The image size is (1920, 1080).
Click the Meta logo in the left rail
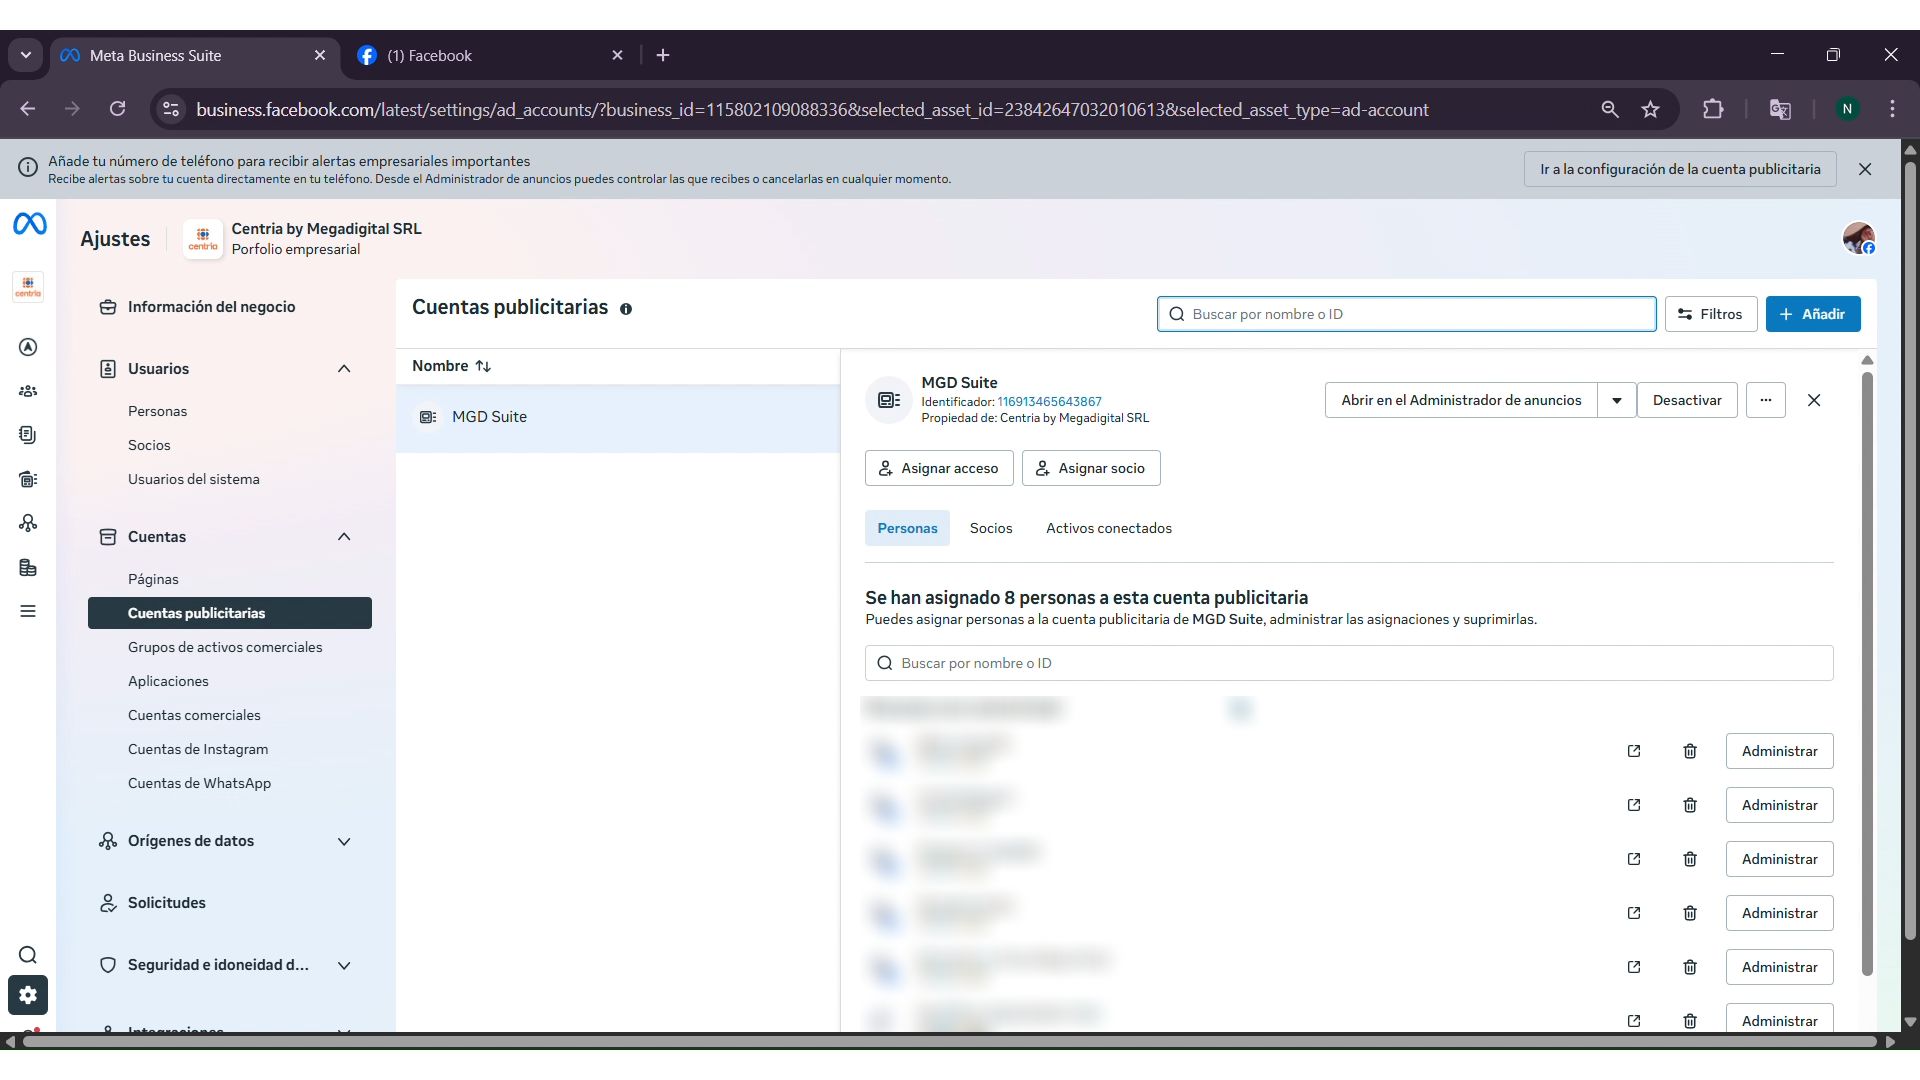pos(29,224)
